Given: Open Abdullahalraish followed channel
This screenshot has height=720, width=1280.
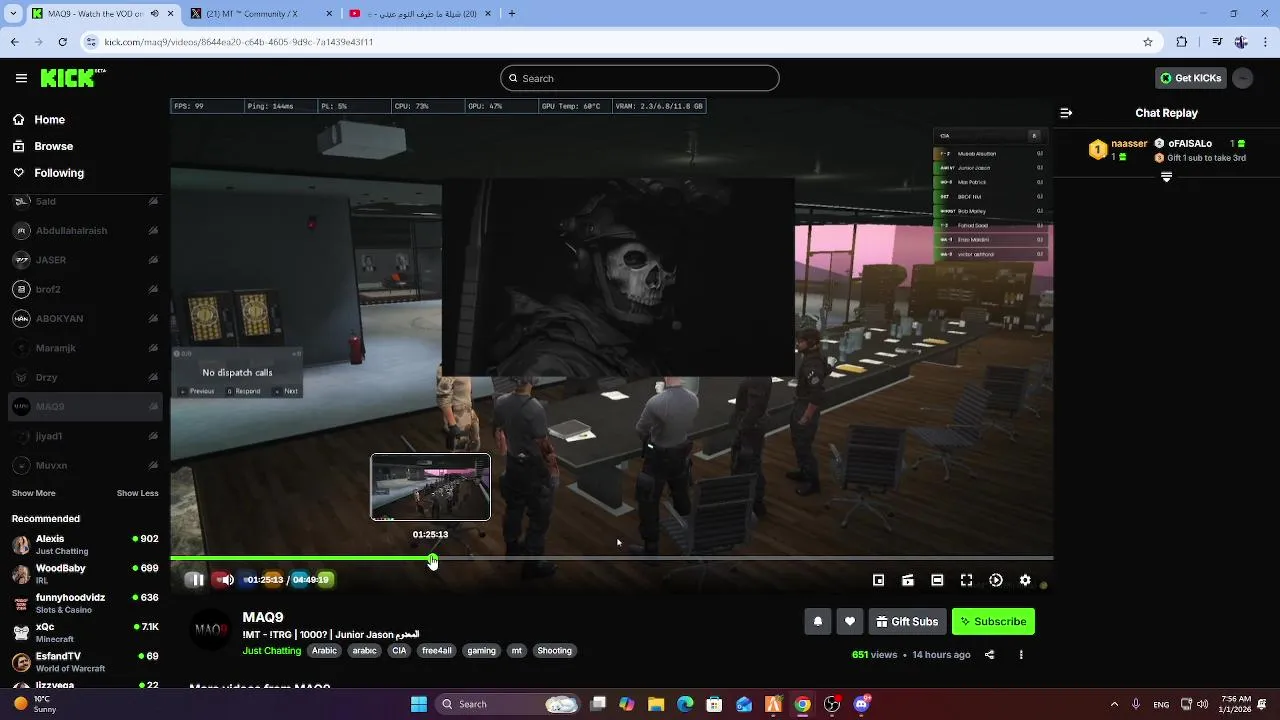Looking at the screenshot, I should click(x=85, y=231).
